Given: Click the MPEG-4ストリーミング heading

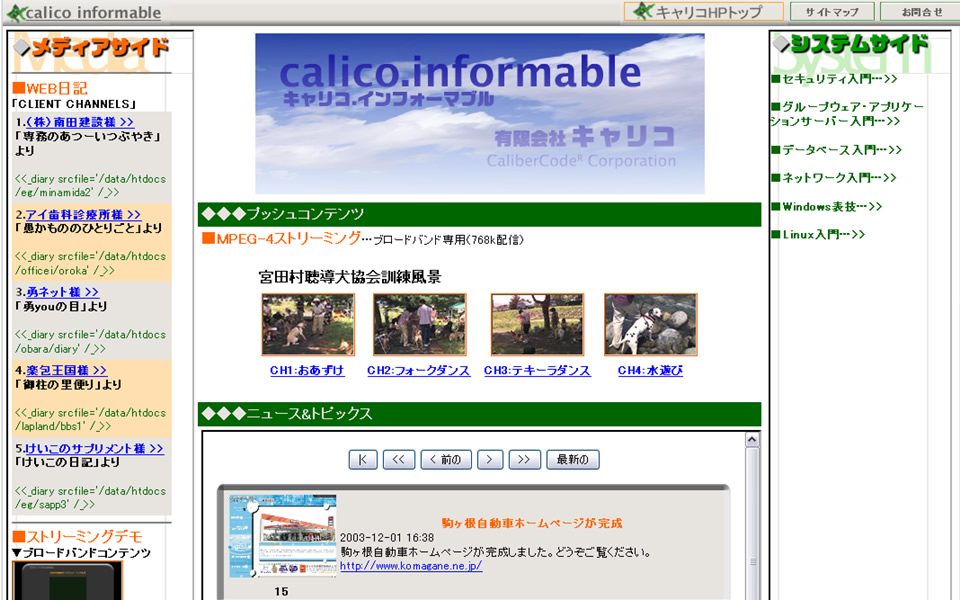Looking at the screenshot, I should click(x=282, y=239).
